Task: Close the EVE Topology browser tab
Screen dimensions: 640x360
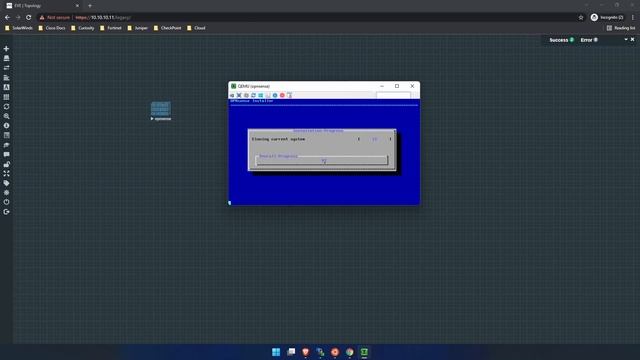Action: 77,6
